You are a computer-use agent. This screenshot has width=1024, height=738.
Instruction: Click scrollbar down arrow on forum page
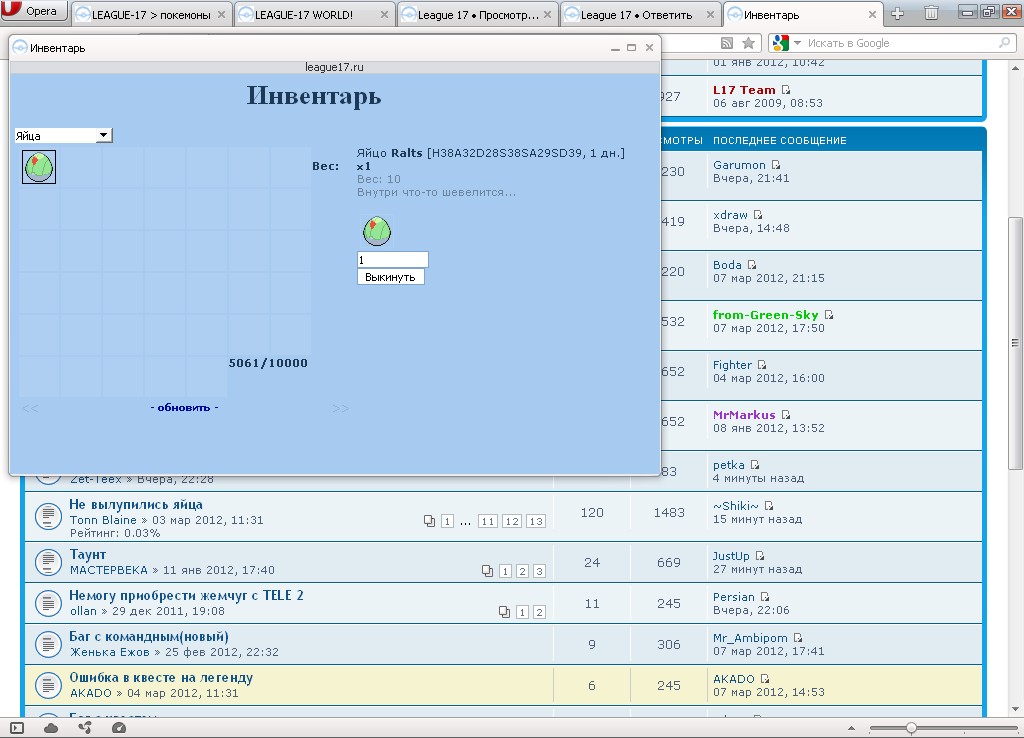[x=1015, y=709]
